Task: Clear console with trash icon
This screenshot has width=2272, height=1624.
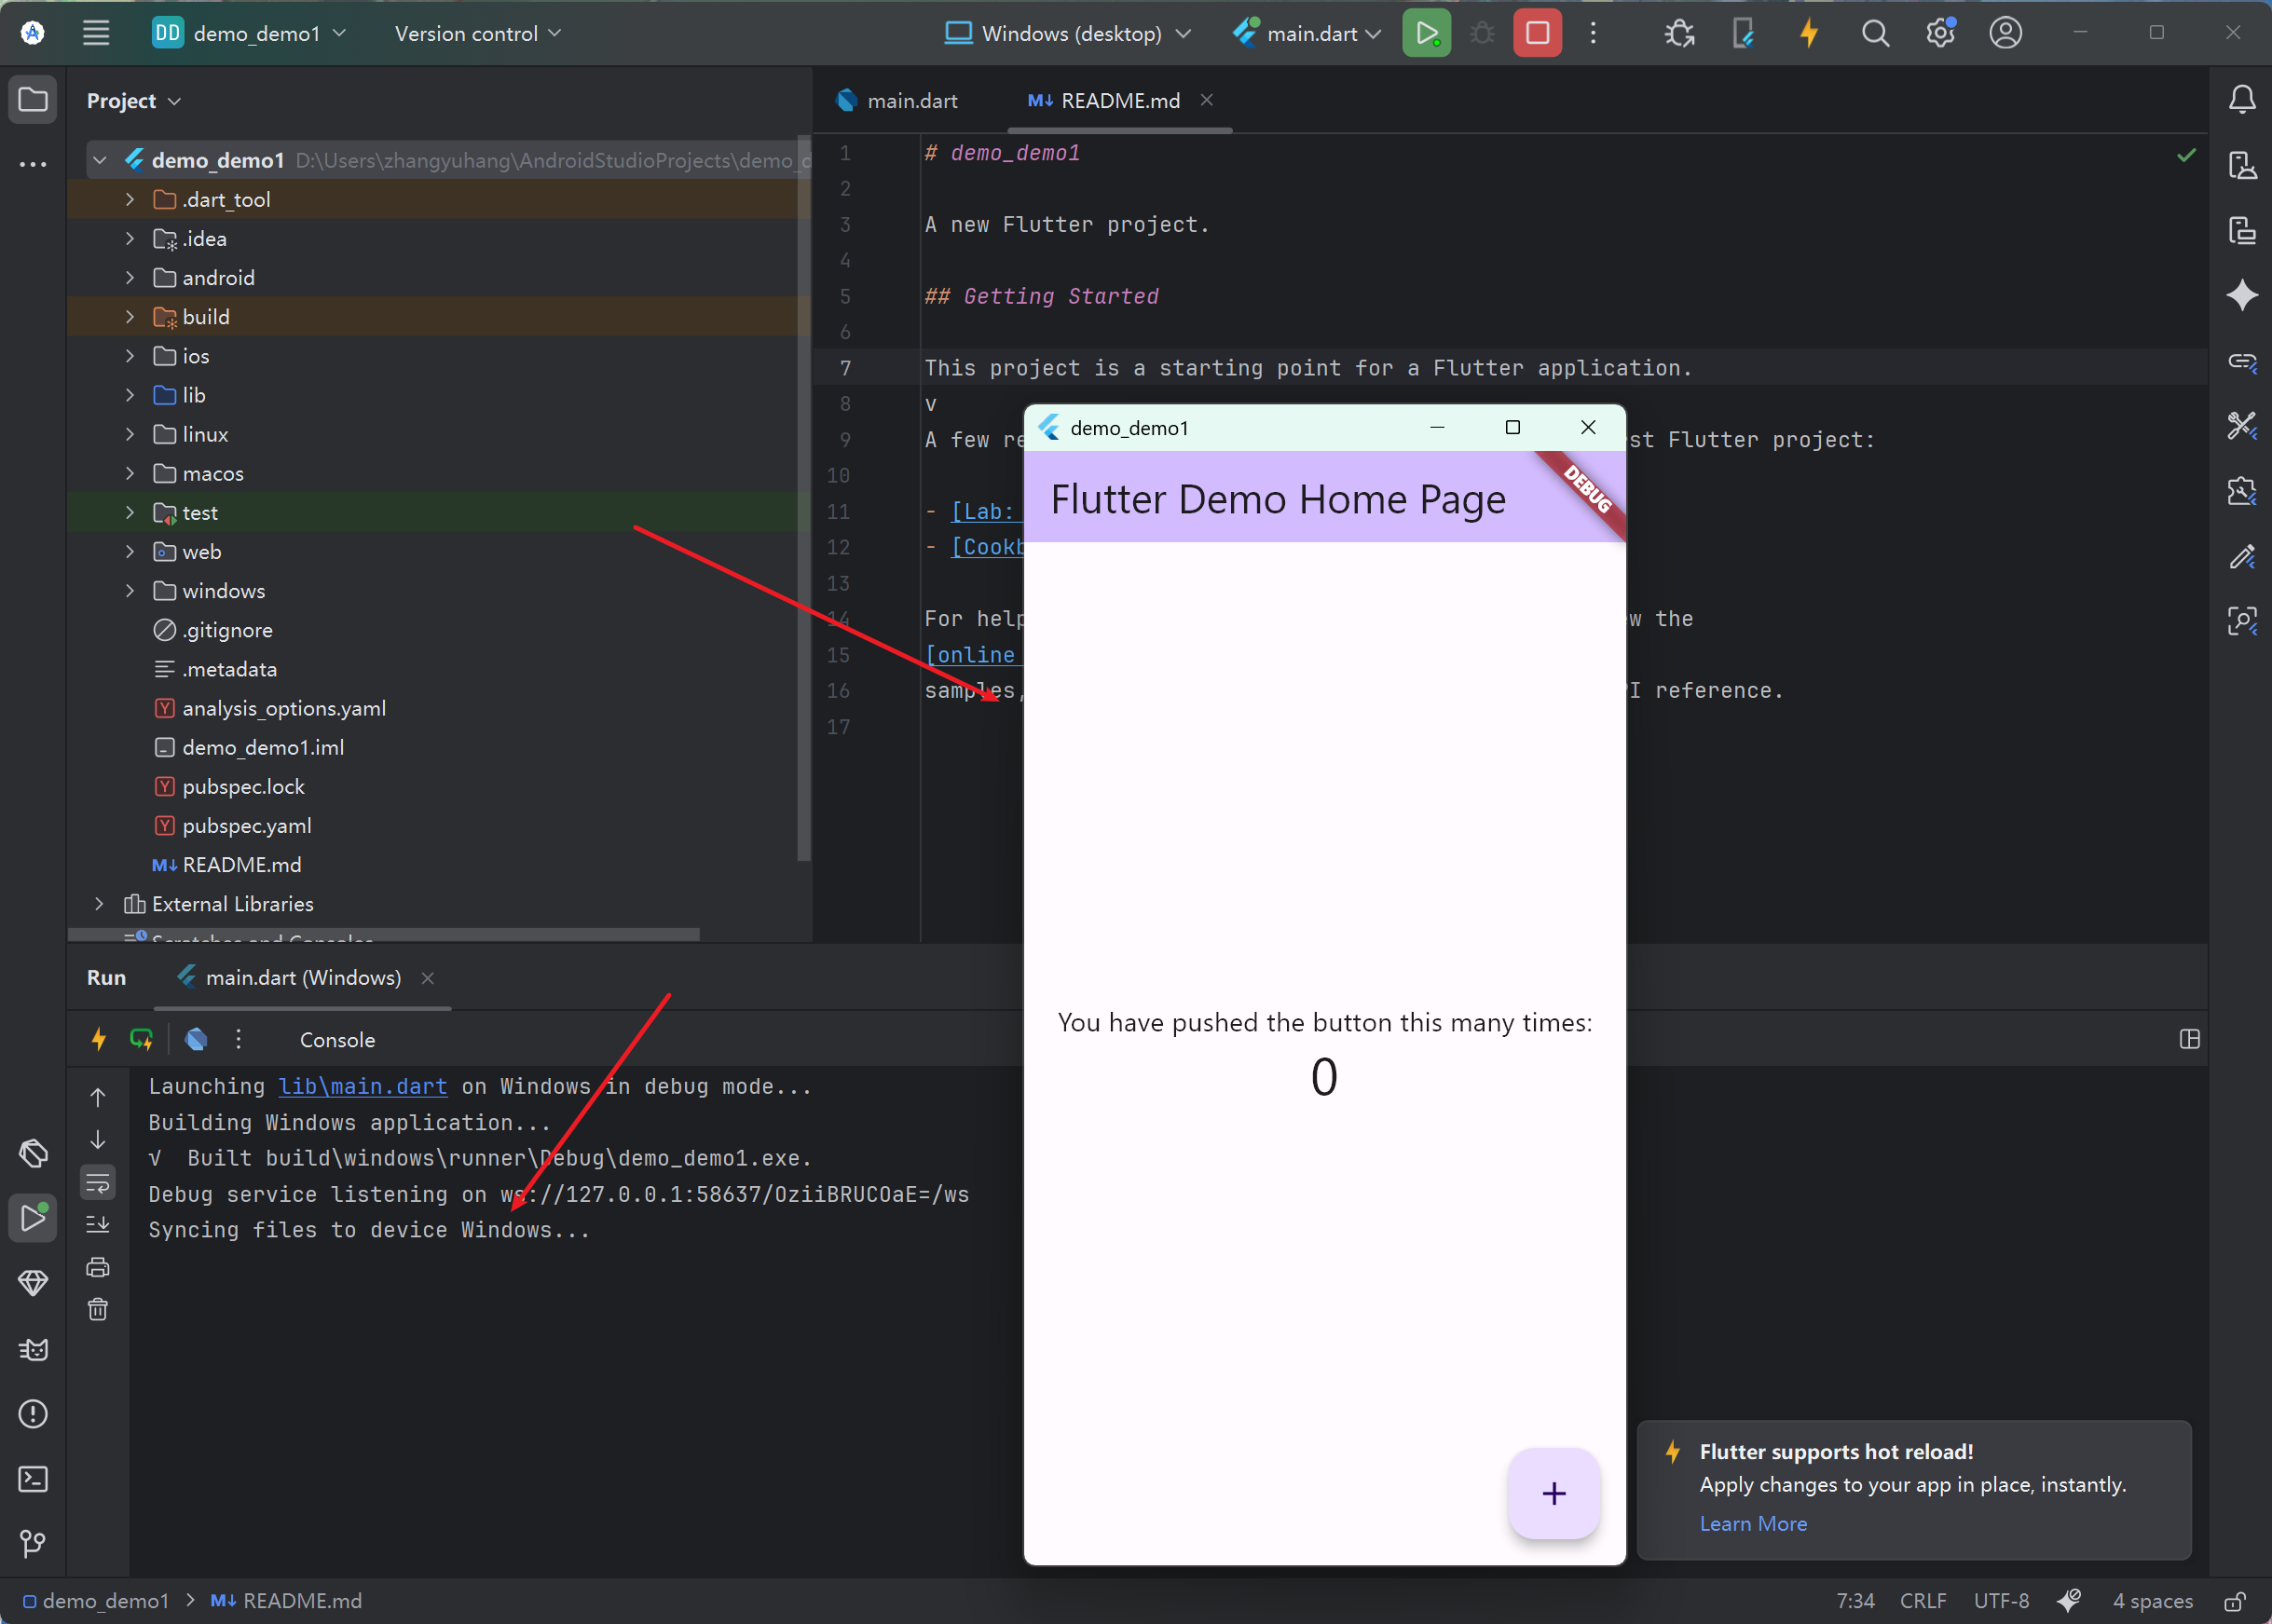Action: [x=97, y=1309]
